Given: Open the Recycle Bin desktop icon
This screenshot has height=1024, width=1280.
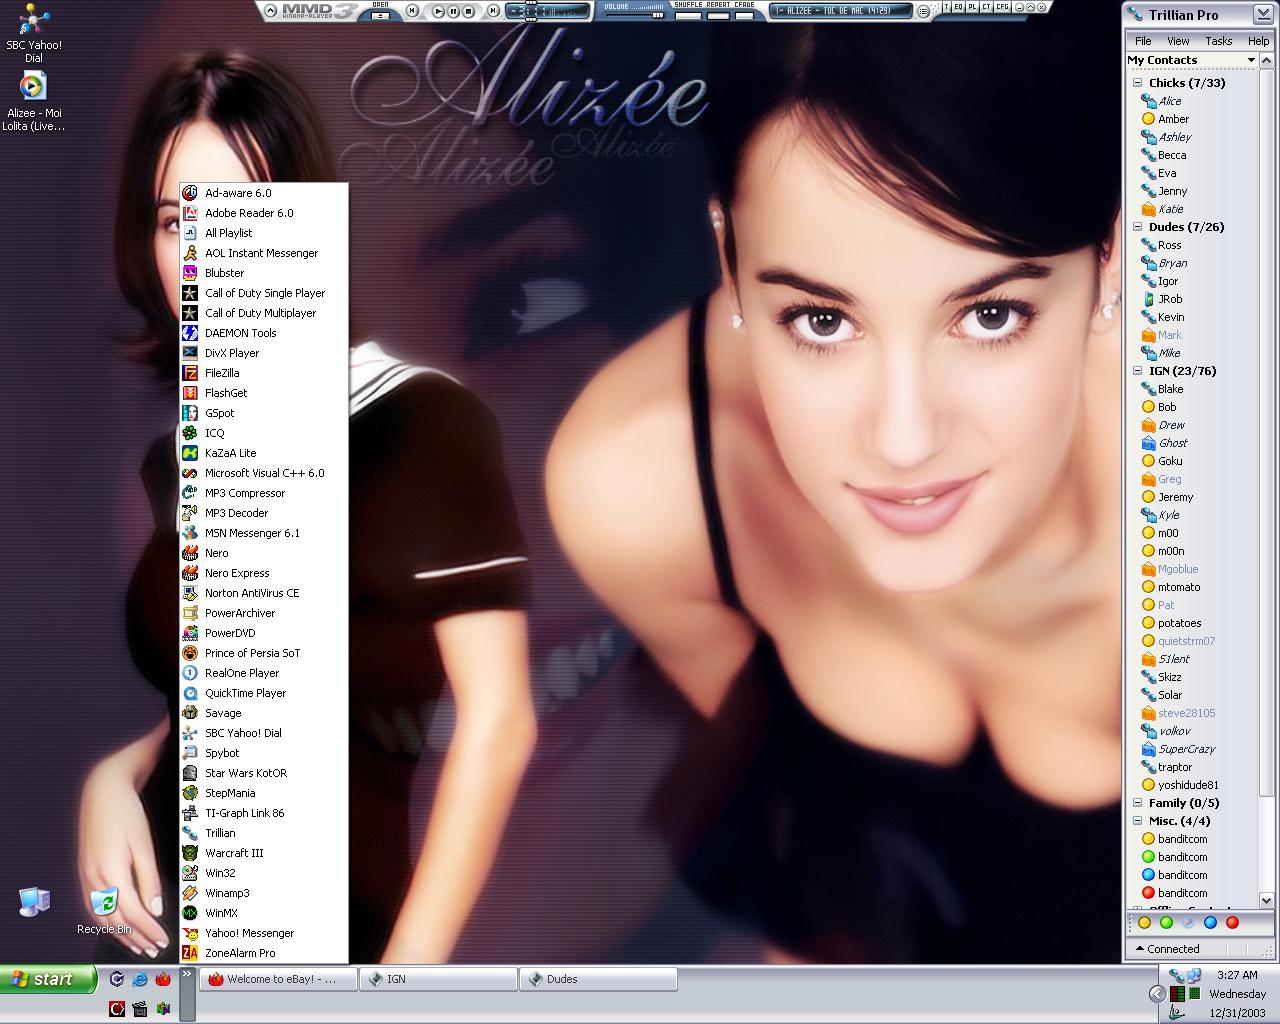Looking at the screenshot, I should pyautogui.click(x=104, y=910).
